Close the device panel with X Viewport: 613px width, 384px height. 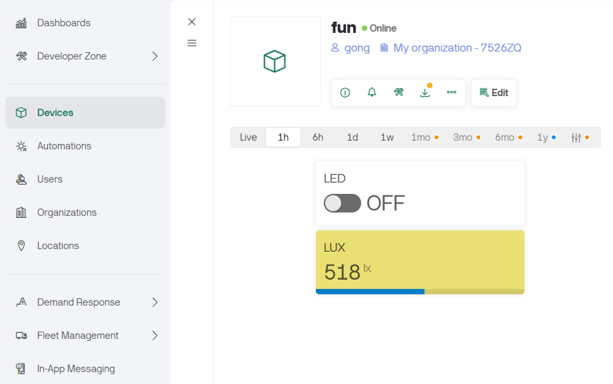[192, 22]
